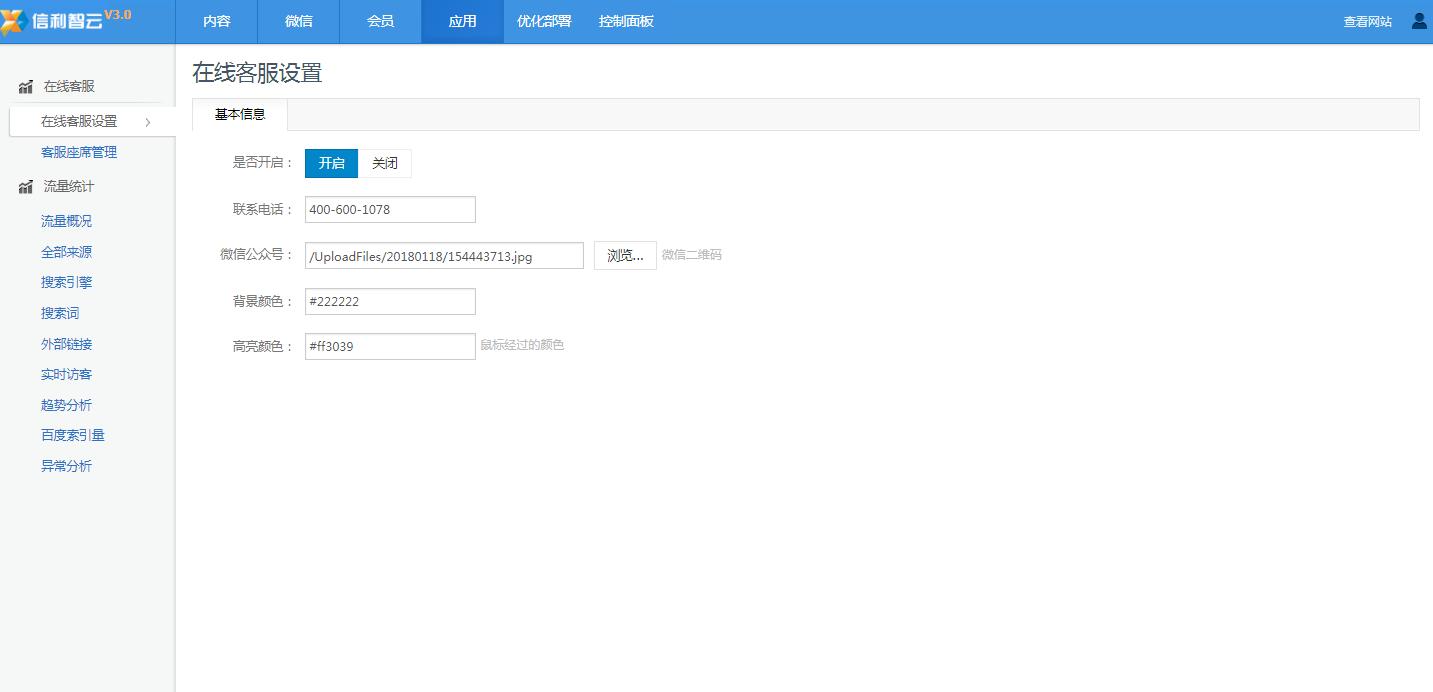Click the user profile icon
This screenshot has width=1433, height=692.
coord(1419,21)
